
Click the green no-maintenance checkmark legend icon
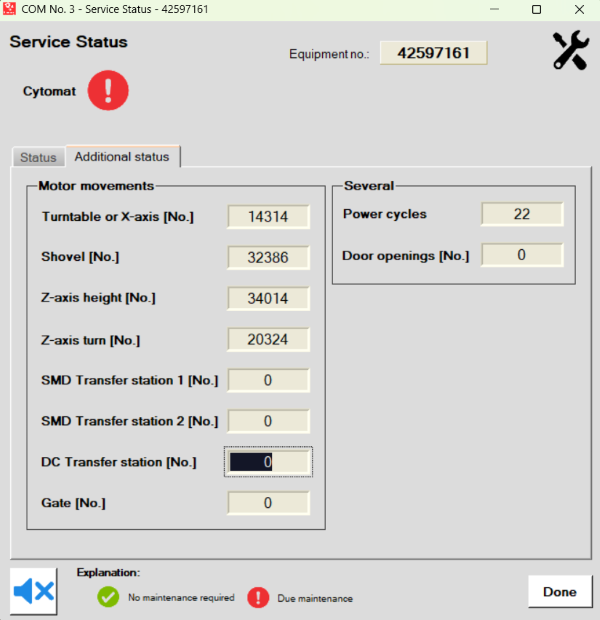pos(108,597)
